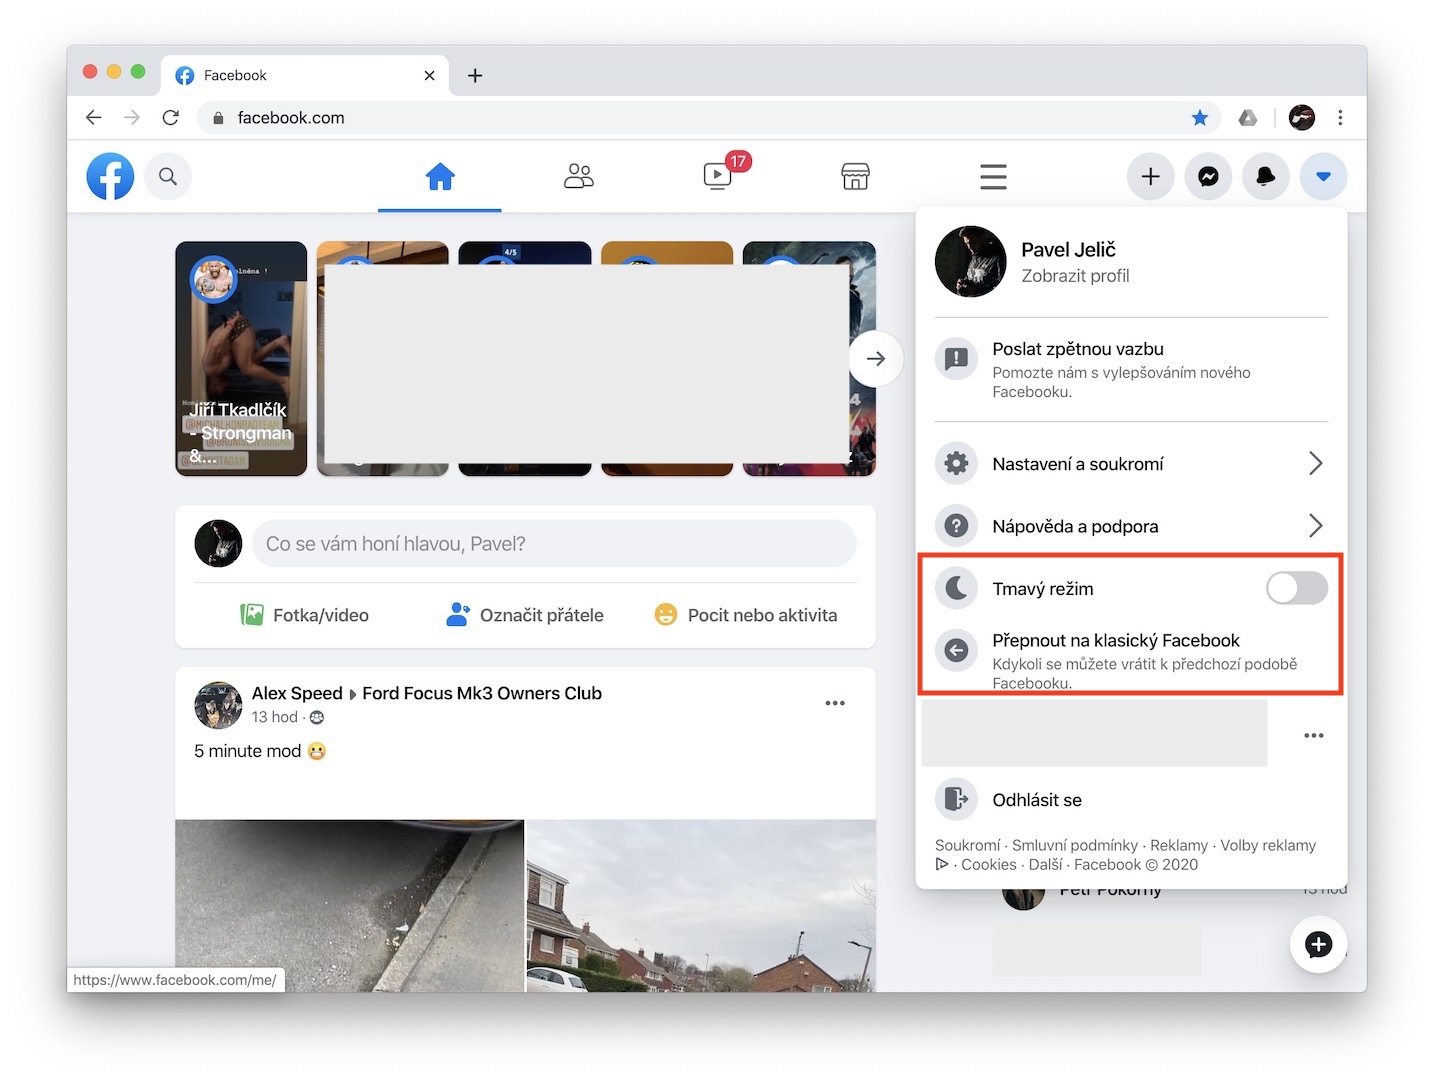Viewport: 1434px width, 1081px height.
Task: Open the hamburger menu tab
Action: (993, 177)
